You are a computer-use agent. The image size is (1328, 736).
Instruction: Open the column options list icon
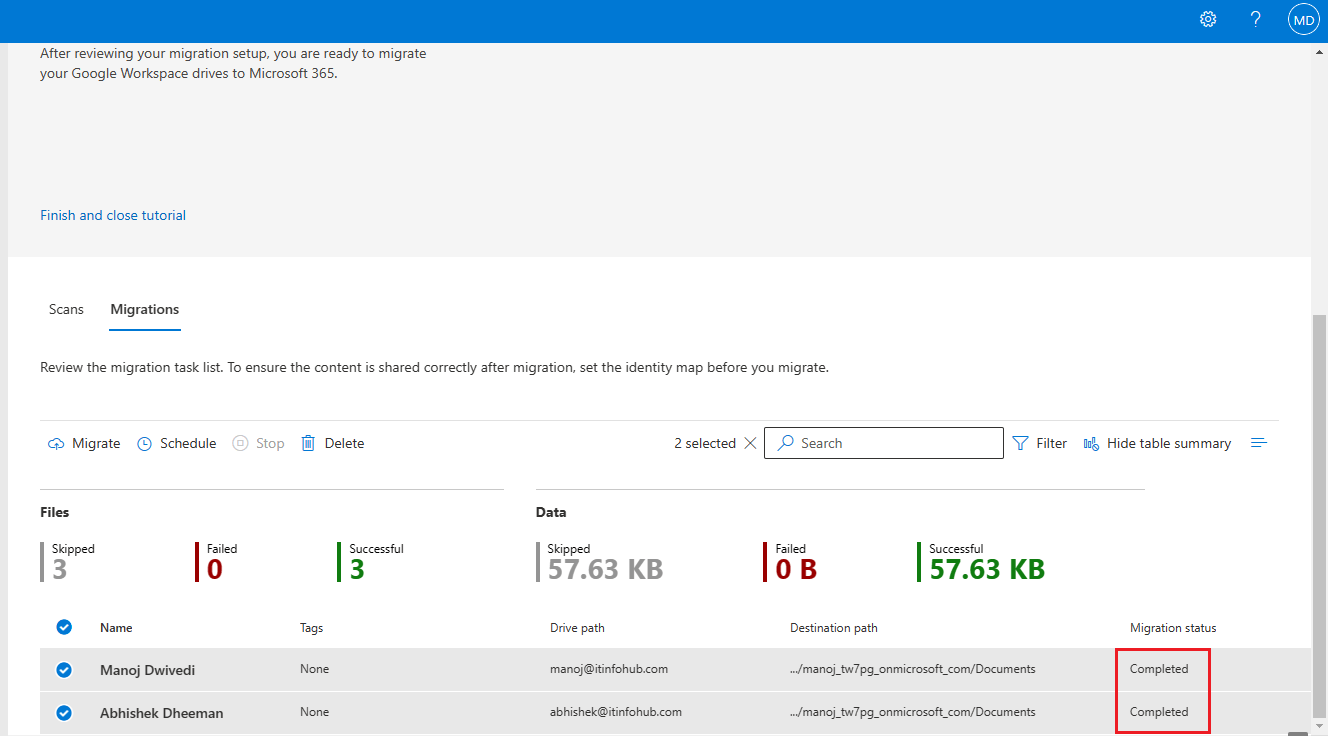point(1259,443)
